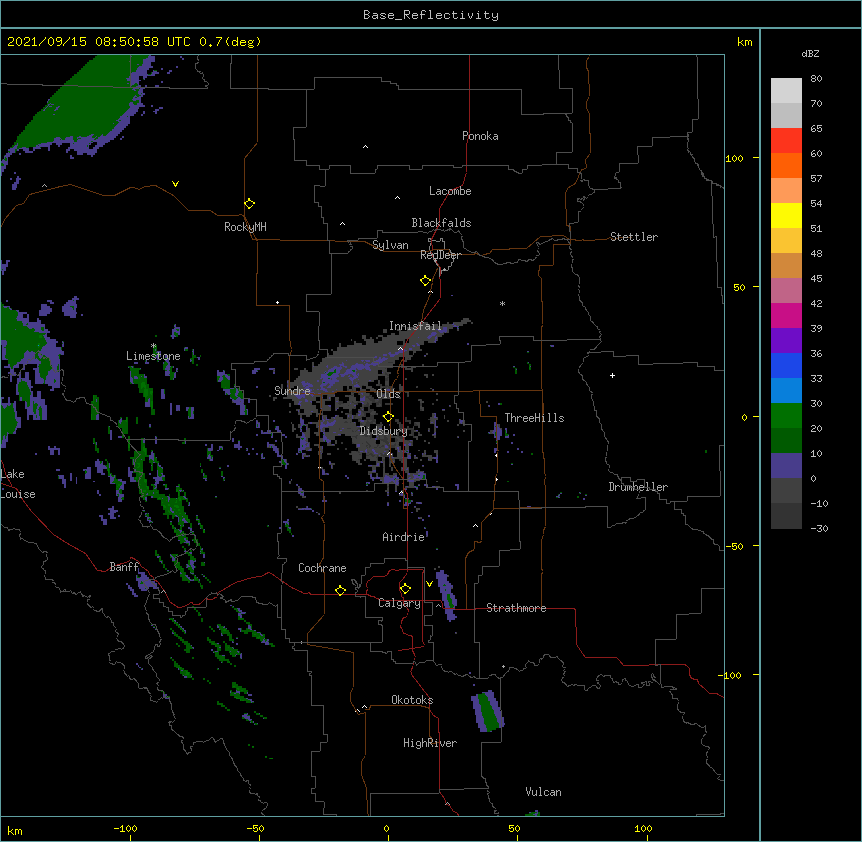This screenshot has width=862, height=842.
Task: Click the Base_Reflectivity title
Action: pyautogui.click(x=431, y=15)
